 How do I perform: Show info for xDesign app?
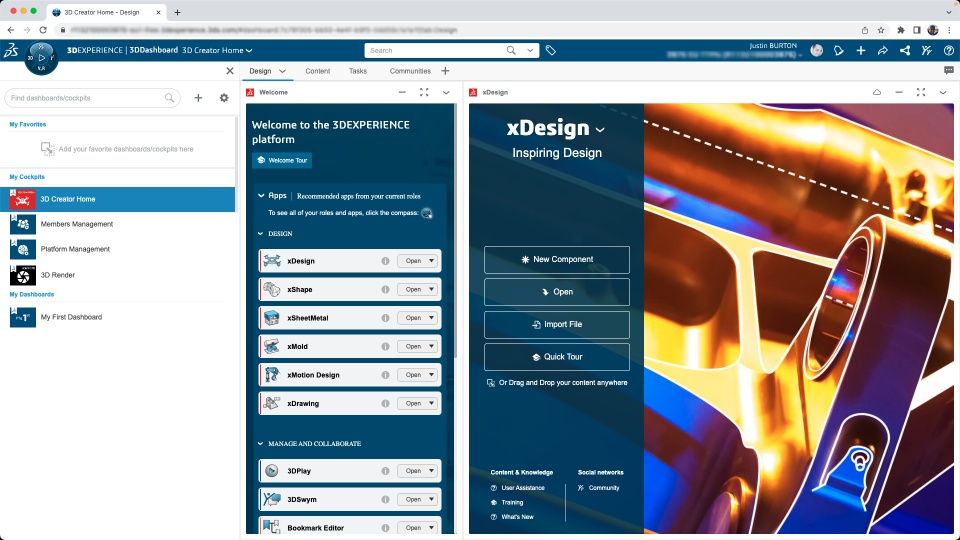tap(385, 261)
